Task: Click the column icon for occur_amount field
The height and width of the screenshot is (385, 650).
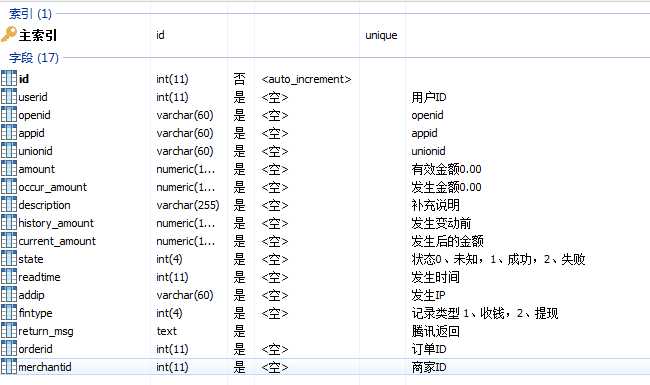Action: [9, 186]
